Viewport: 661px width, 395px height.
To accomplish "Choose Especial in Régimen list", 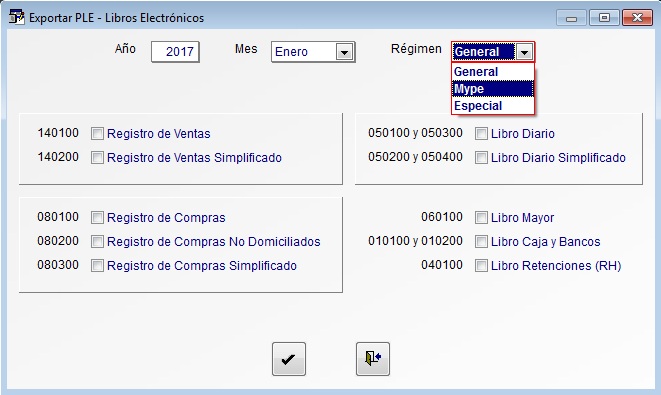I will 493,106.
